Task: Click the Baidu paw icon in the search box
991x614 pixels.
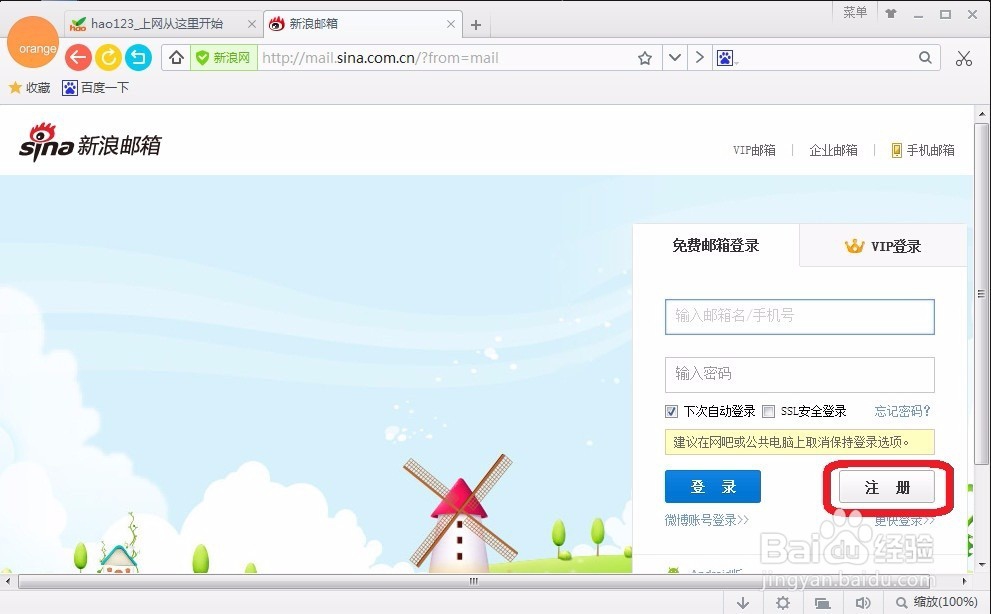Action: pos(726,59)
